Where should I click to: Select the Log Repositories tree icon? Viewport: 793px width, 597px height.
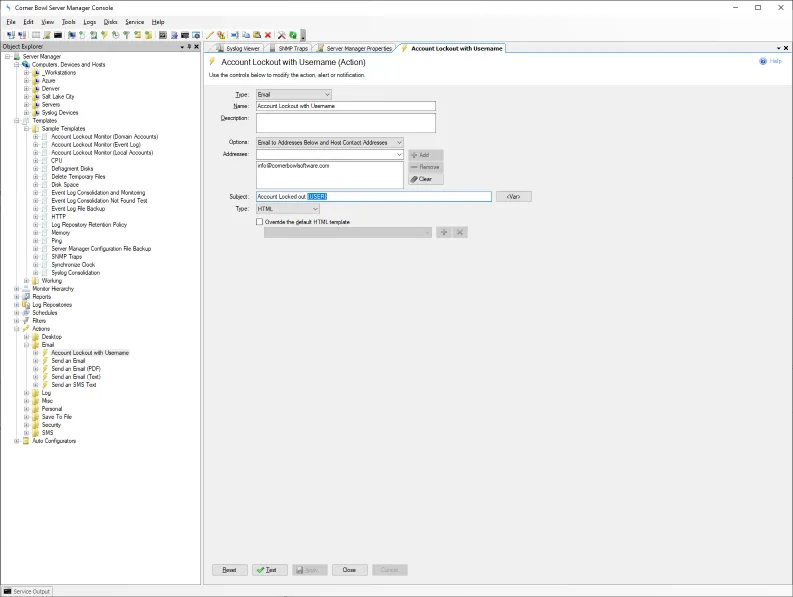(26, 305)
